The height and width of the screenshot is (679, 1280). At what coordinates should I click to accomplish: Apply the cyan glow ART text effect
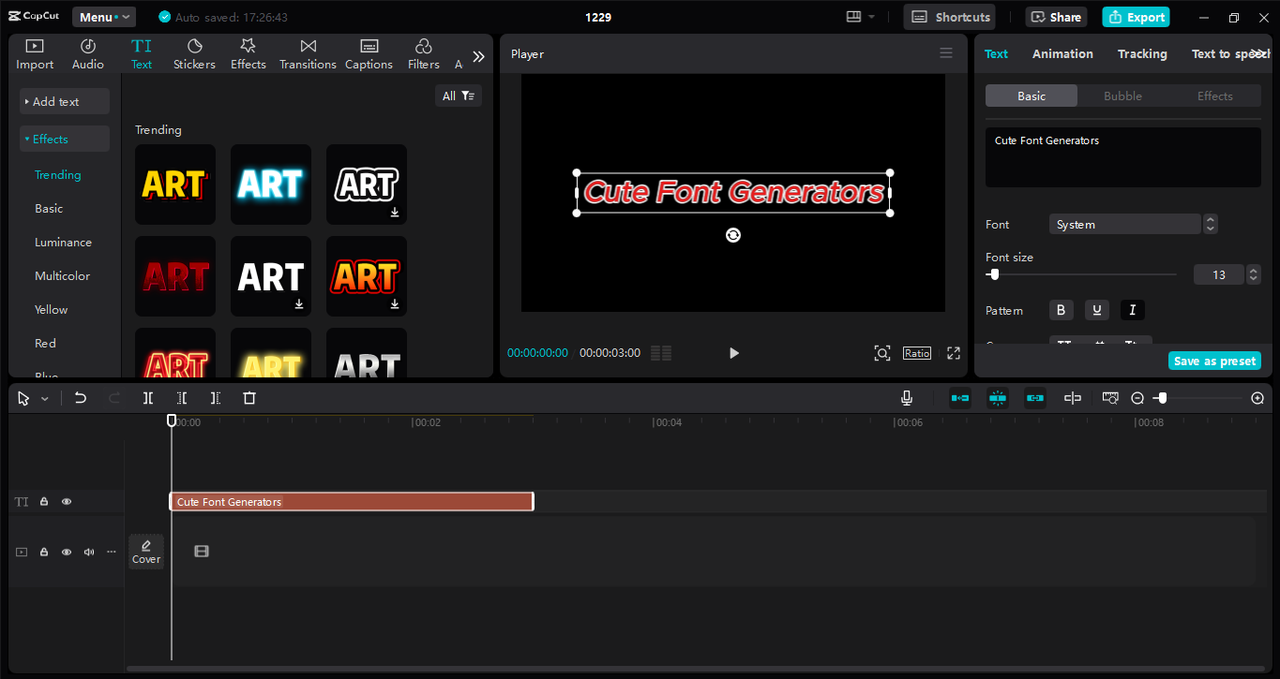271,184
